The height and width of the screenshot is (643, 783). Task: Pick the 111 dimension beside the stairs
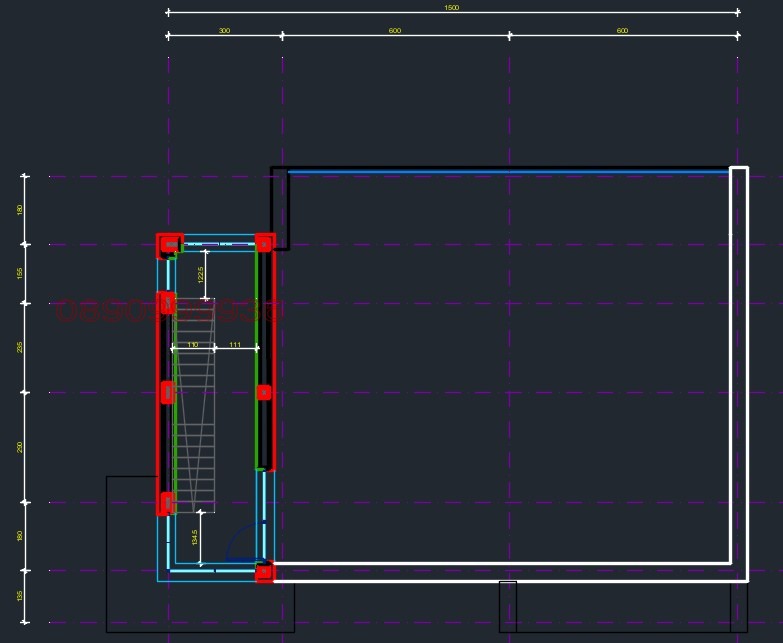point(235,344)
